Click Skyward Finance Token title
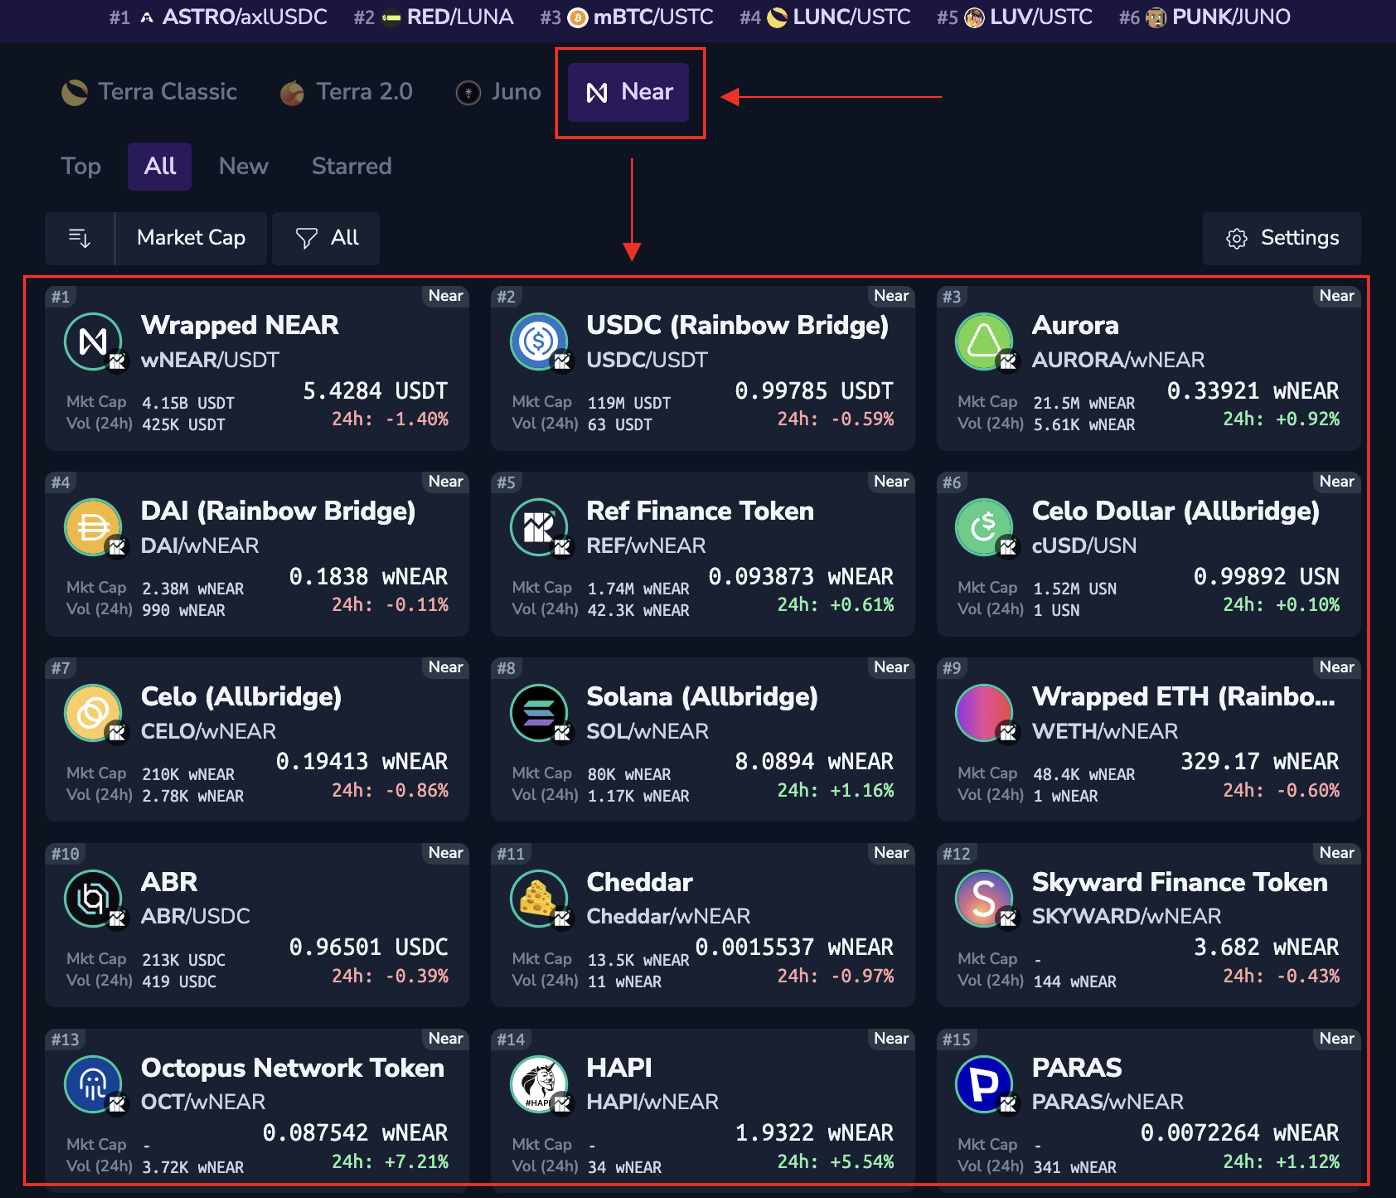The width and height of the screenshot is (1396, 1198). pyautogui.click(x=1180, y=882)
